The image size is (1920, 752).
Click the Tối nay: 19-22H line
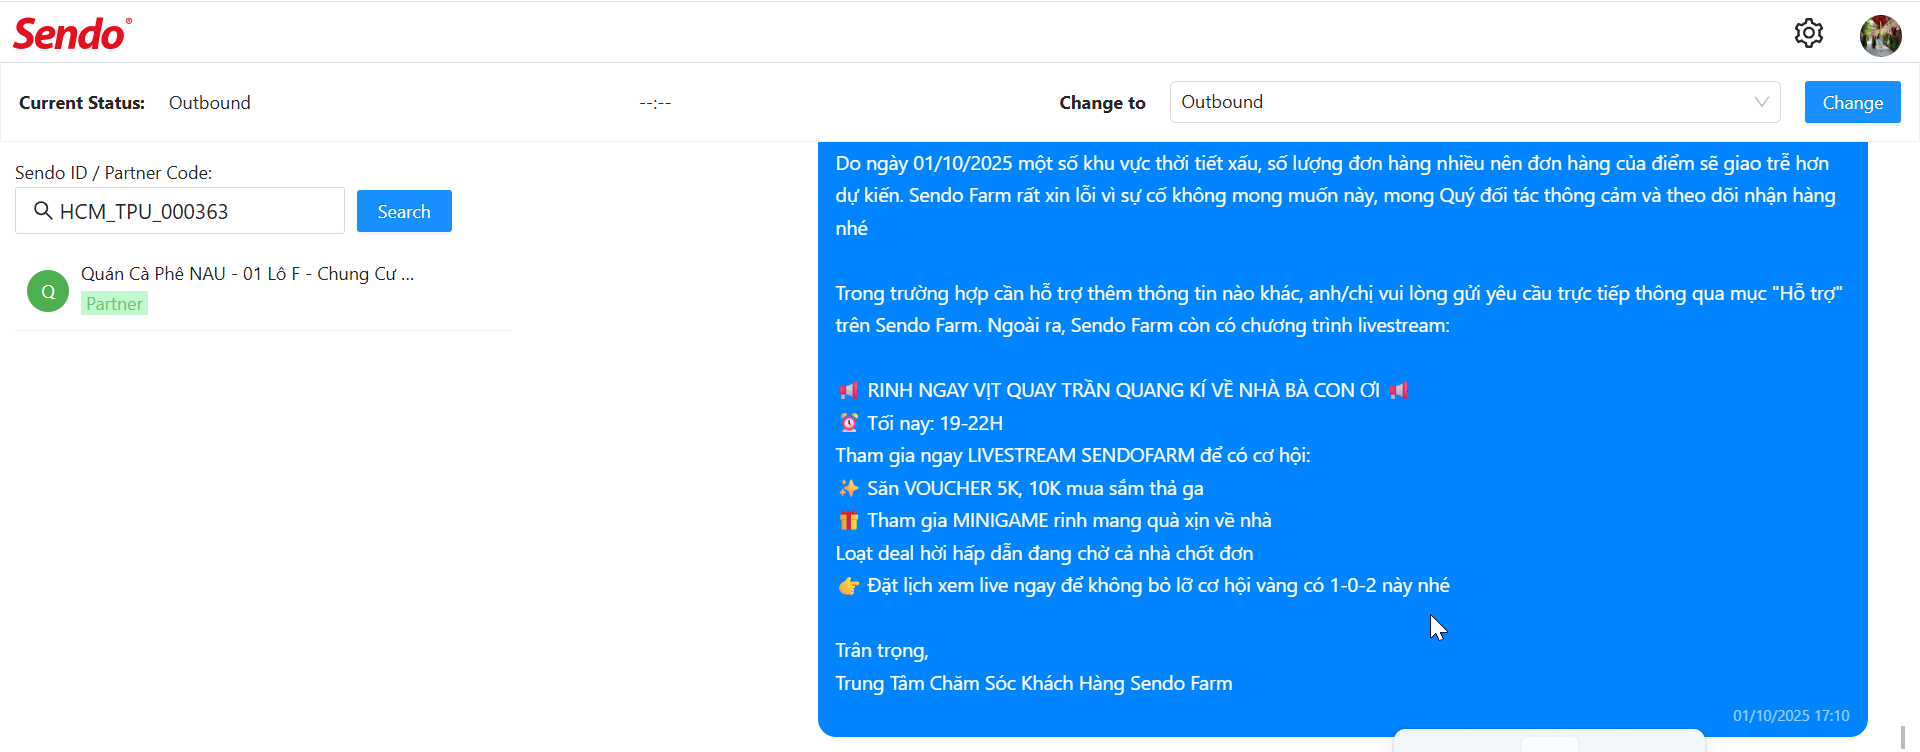click(x=920, y=423)
